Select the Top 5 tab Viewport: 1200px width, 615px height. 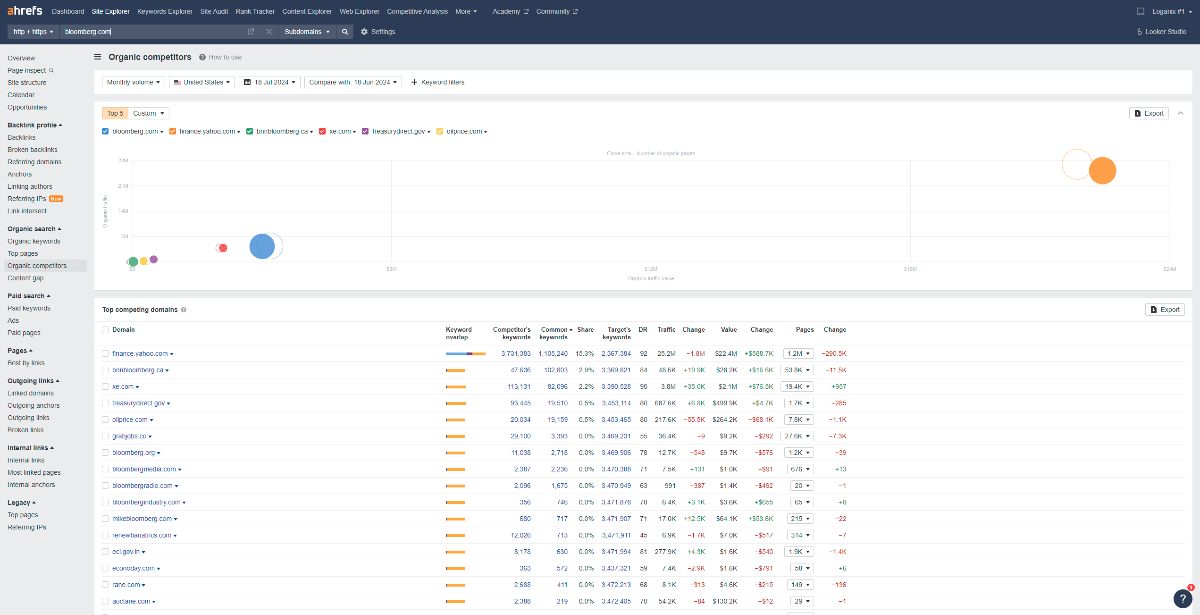click(x=116, y=113)
